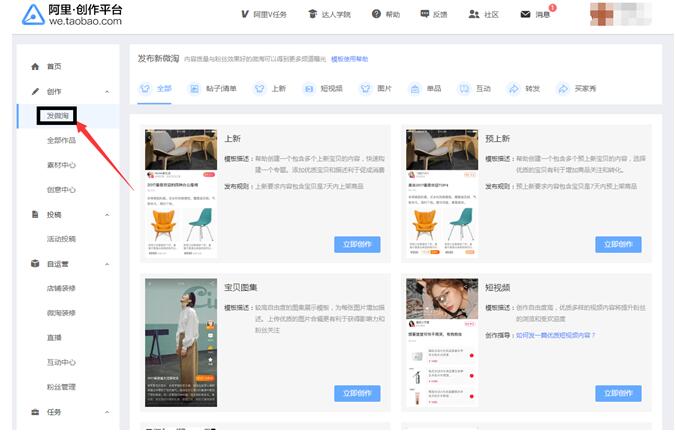Expand the 任务 sidebar group
This screenshot has height=433, width=676.
[x=106, y=411]
